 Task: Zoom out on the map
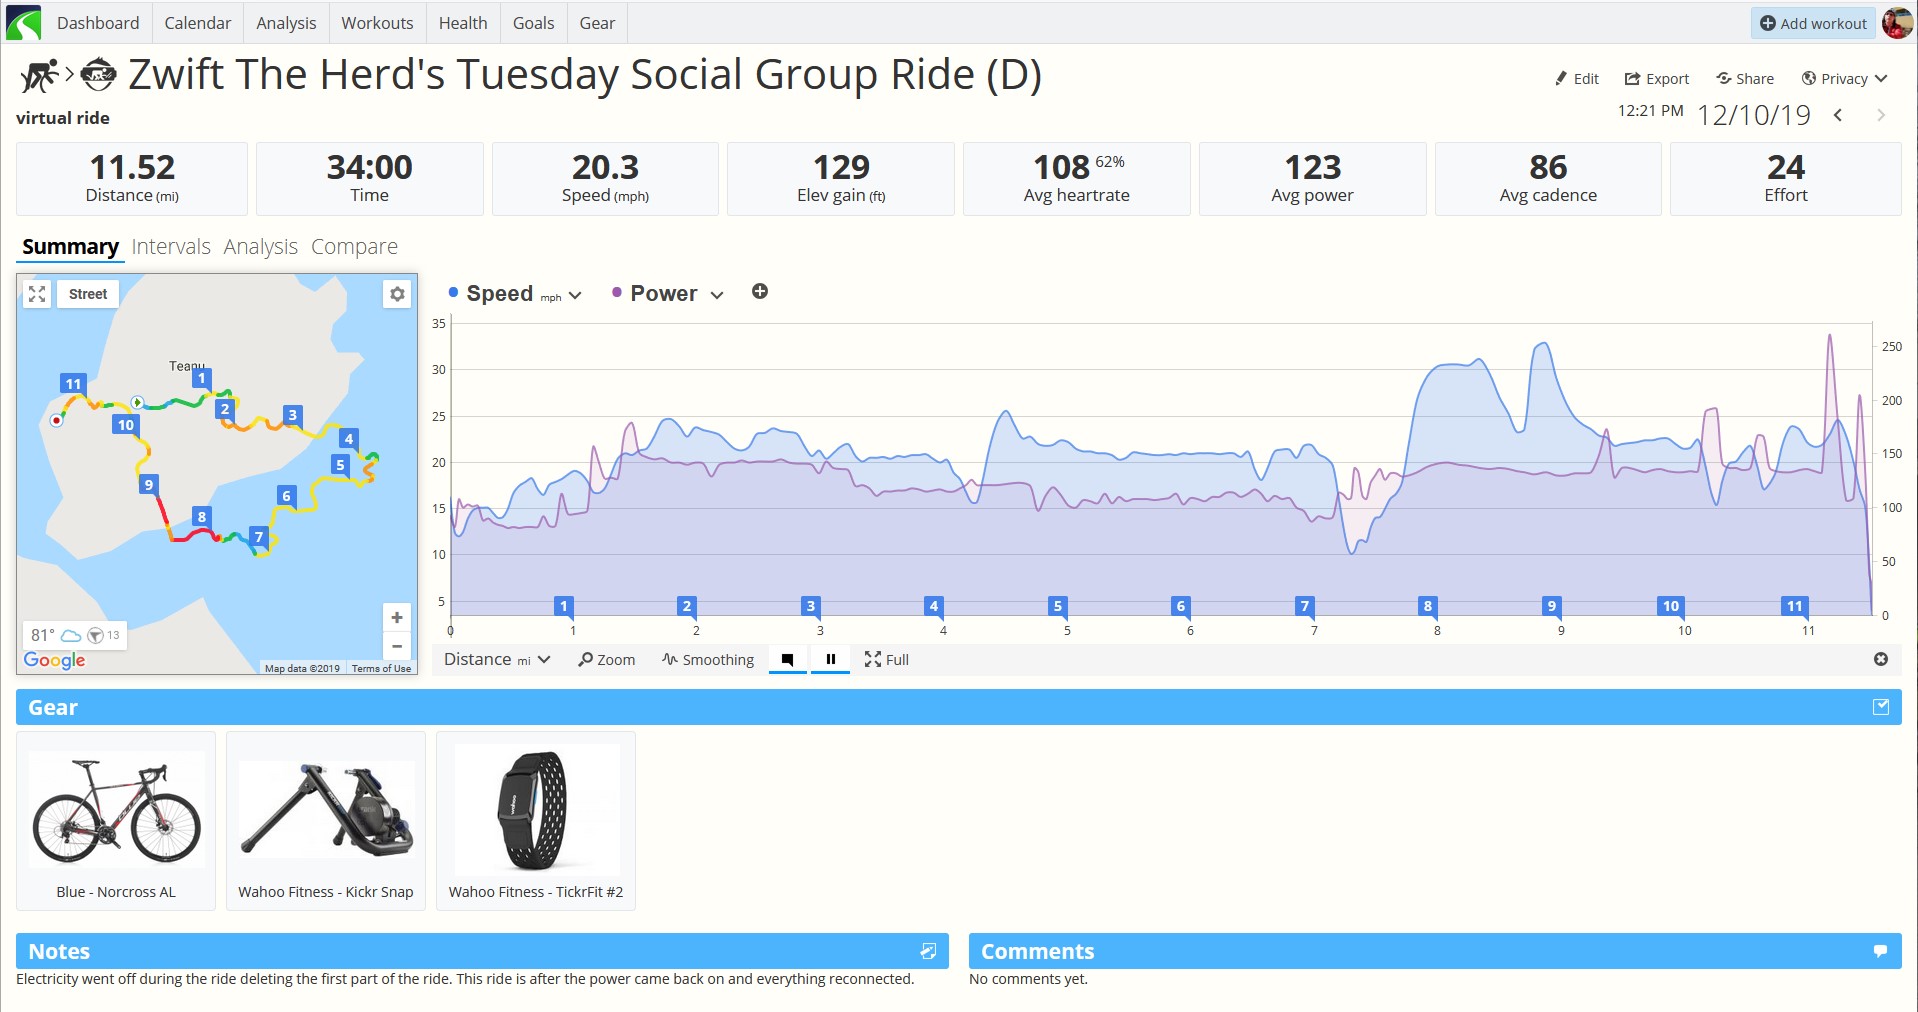[x=397, y=646]
